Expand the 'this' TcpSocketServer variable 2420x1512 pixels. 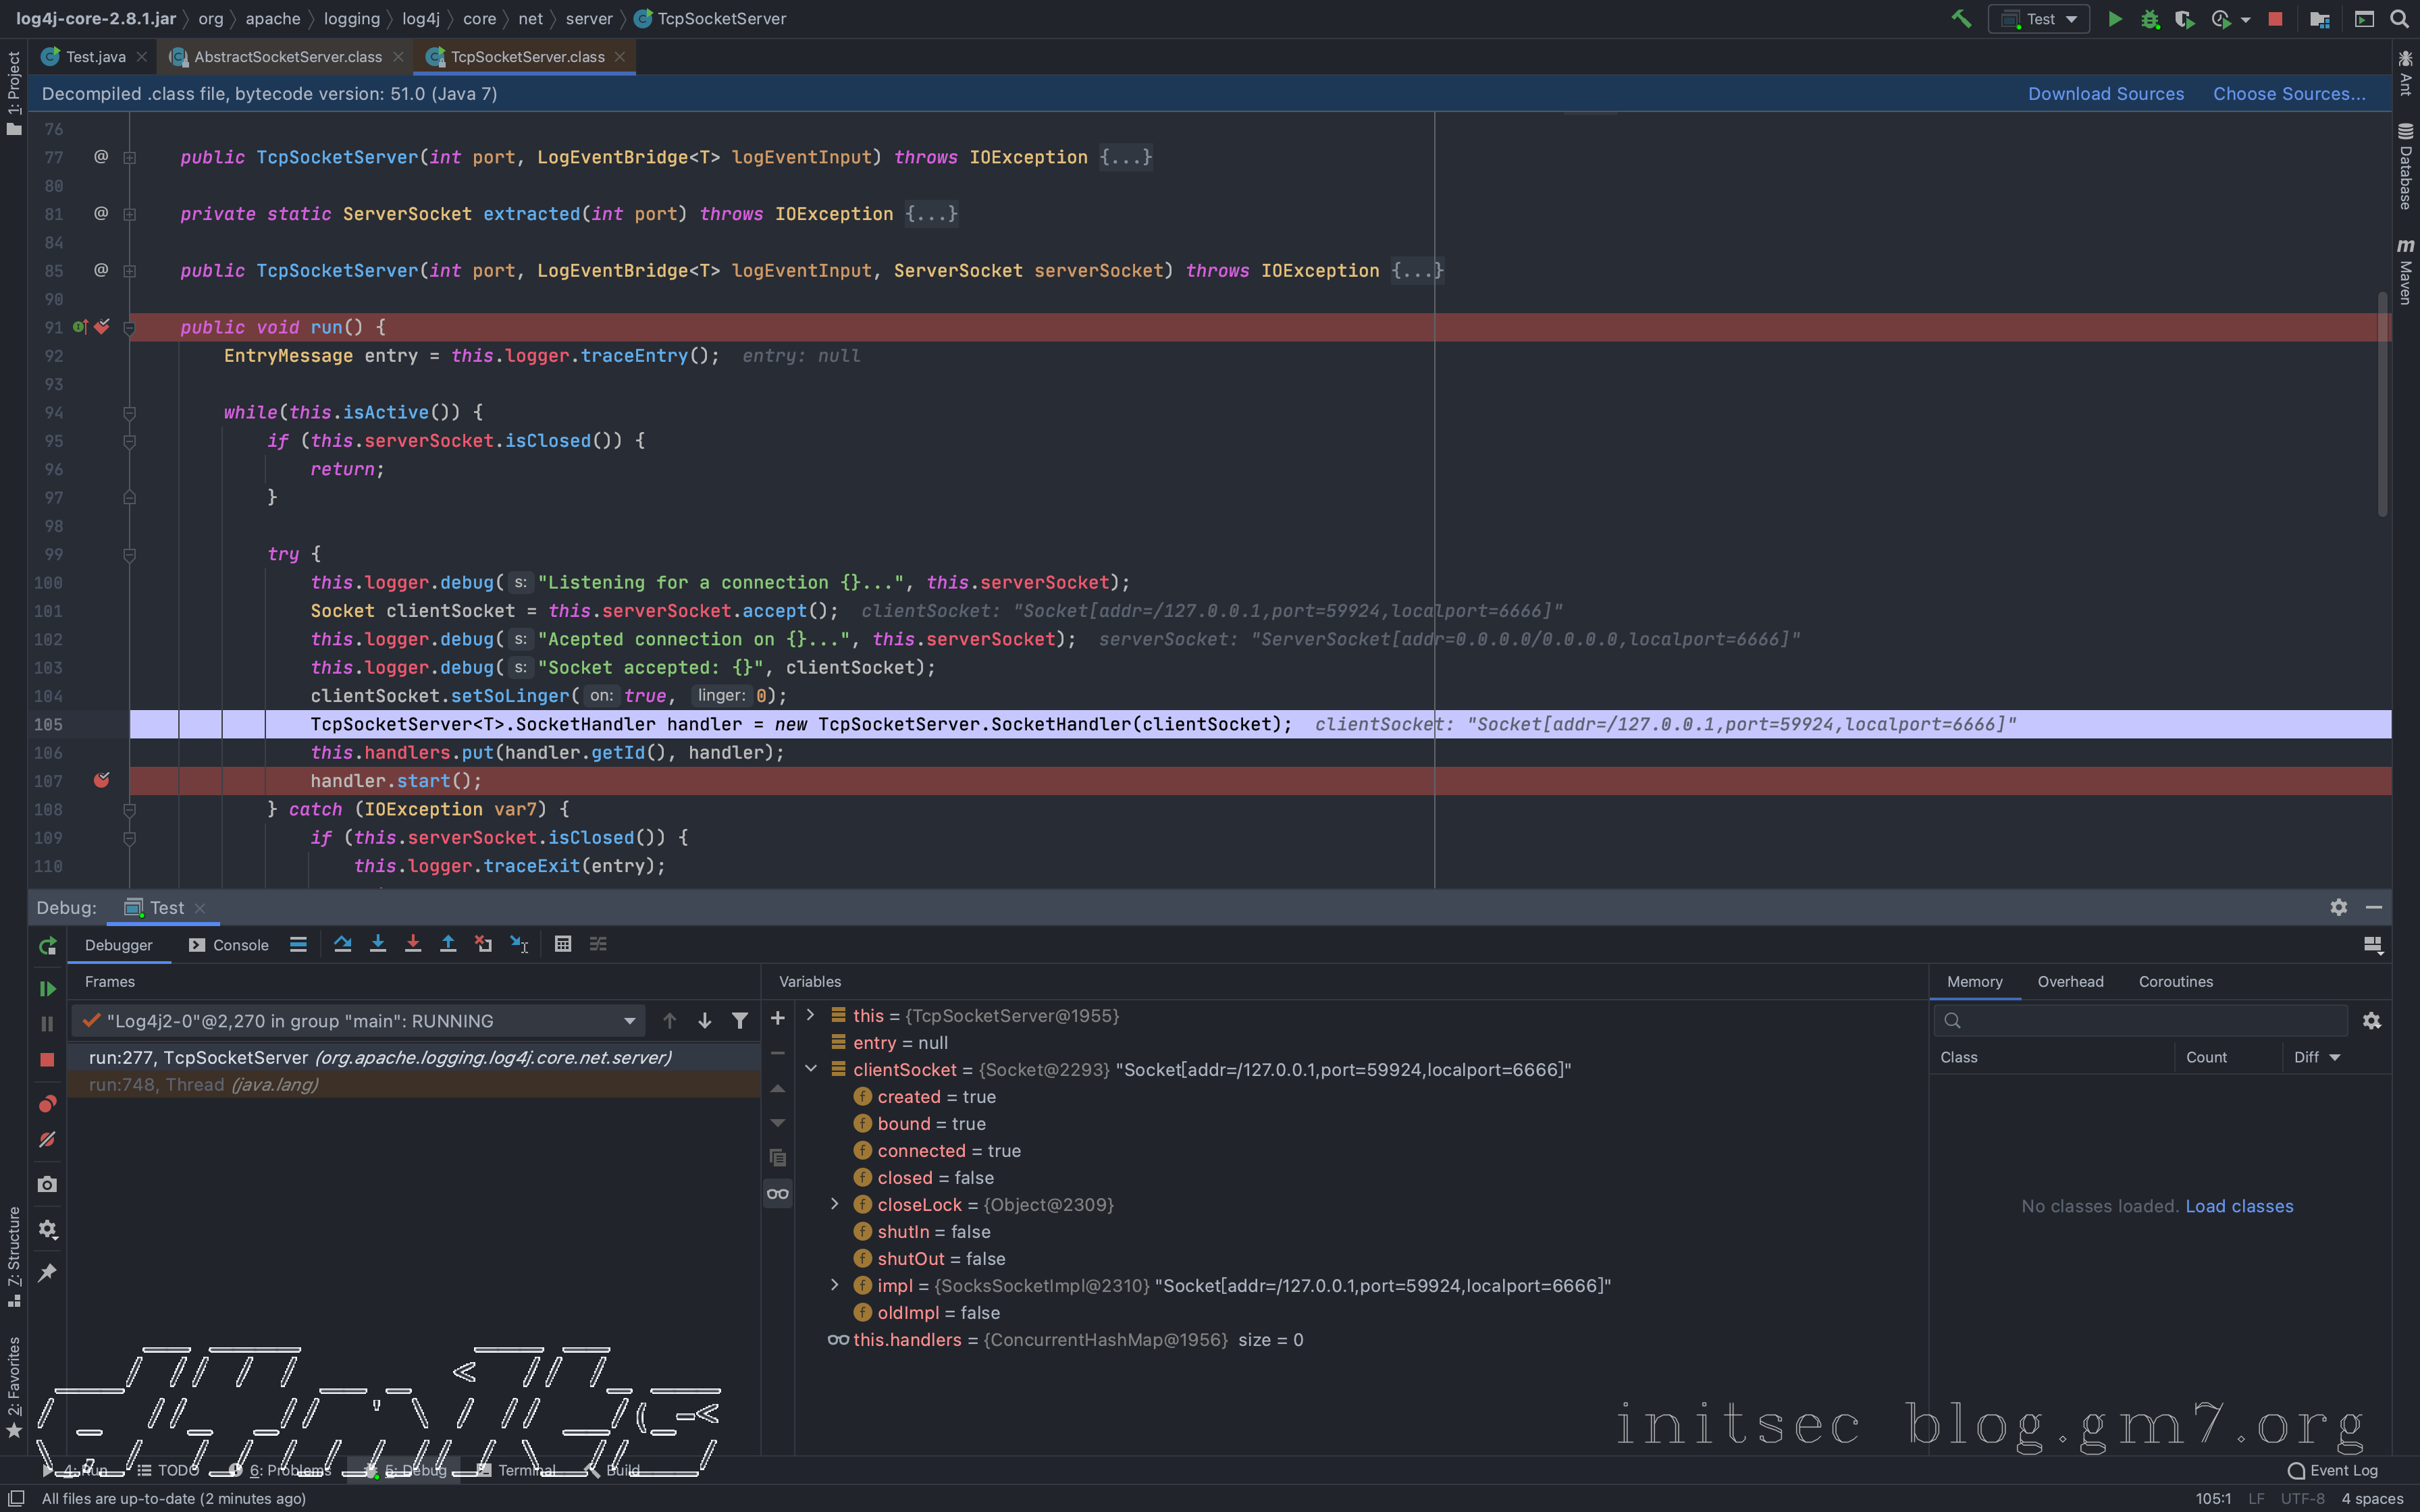[x=811, y=1015]
